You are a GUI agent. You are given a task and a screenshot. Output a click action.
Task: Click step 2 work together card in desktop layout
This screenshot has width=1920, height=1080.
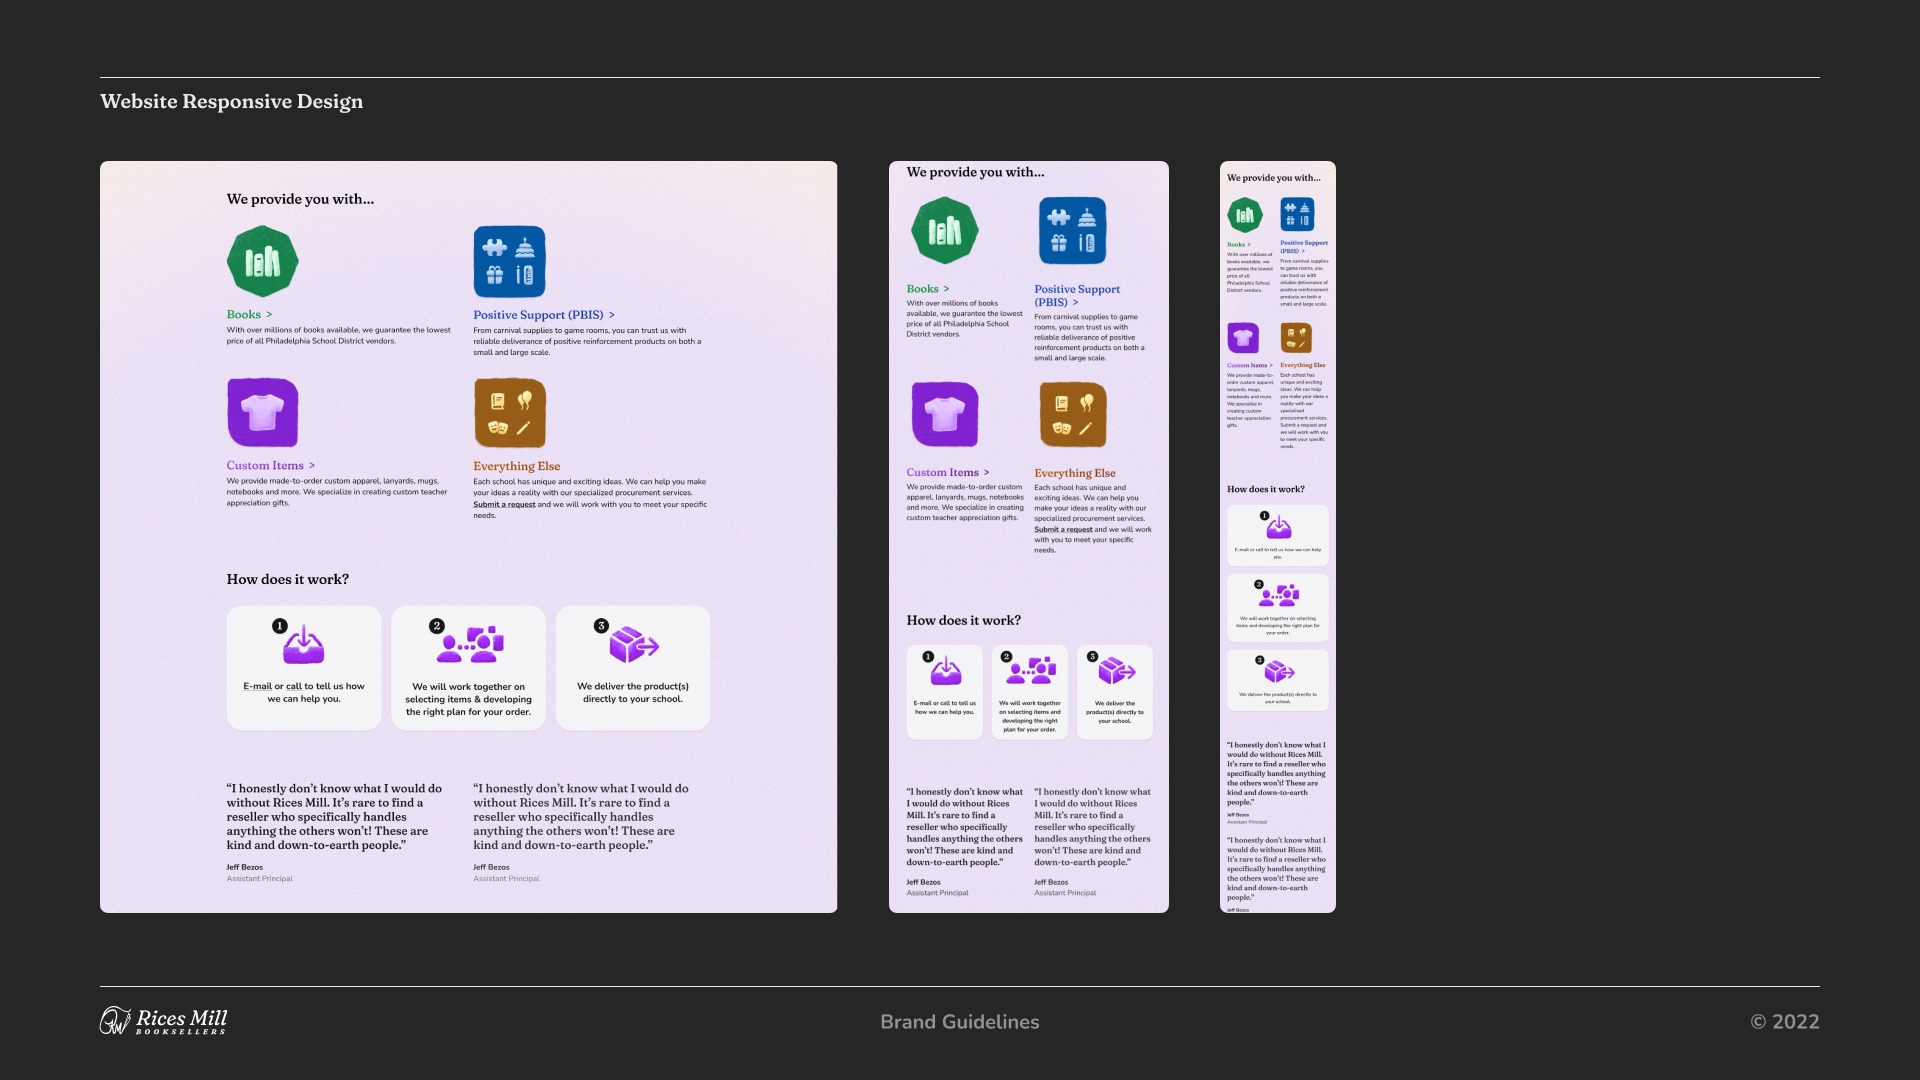coord(468,668)
